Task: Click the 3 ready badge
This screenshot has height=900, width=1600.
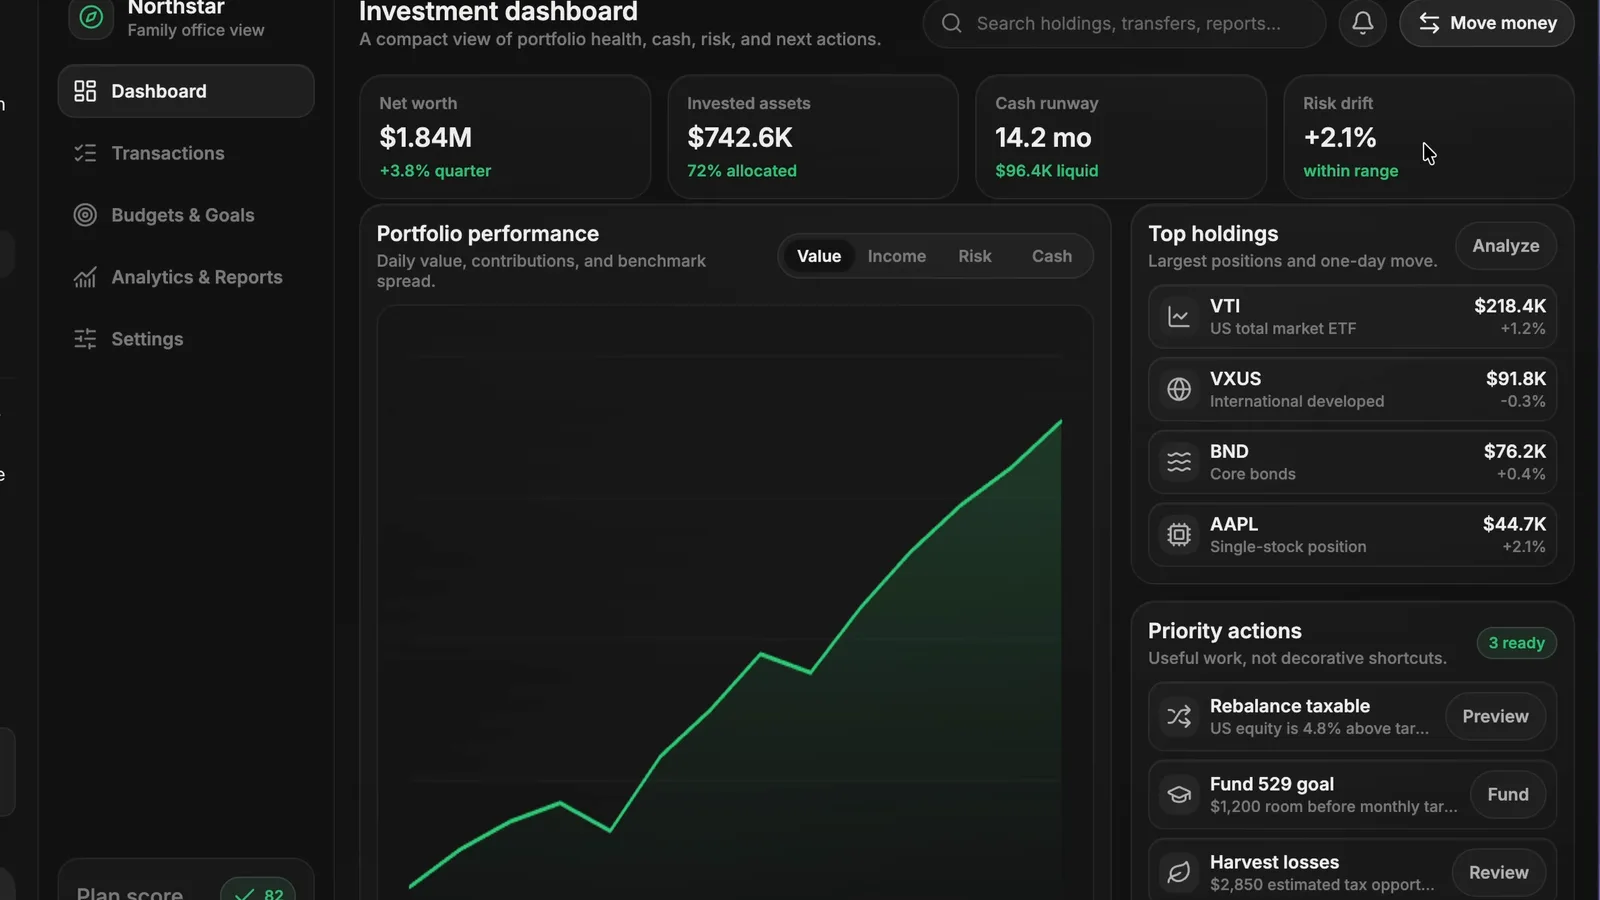Action: [1516, 643]
